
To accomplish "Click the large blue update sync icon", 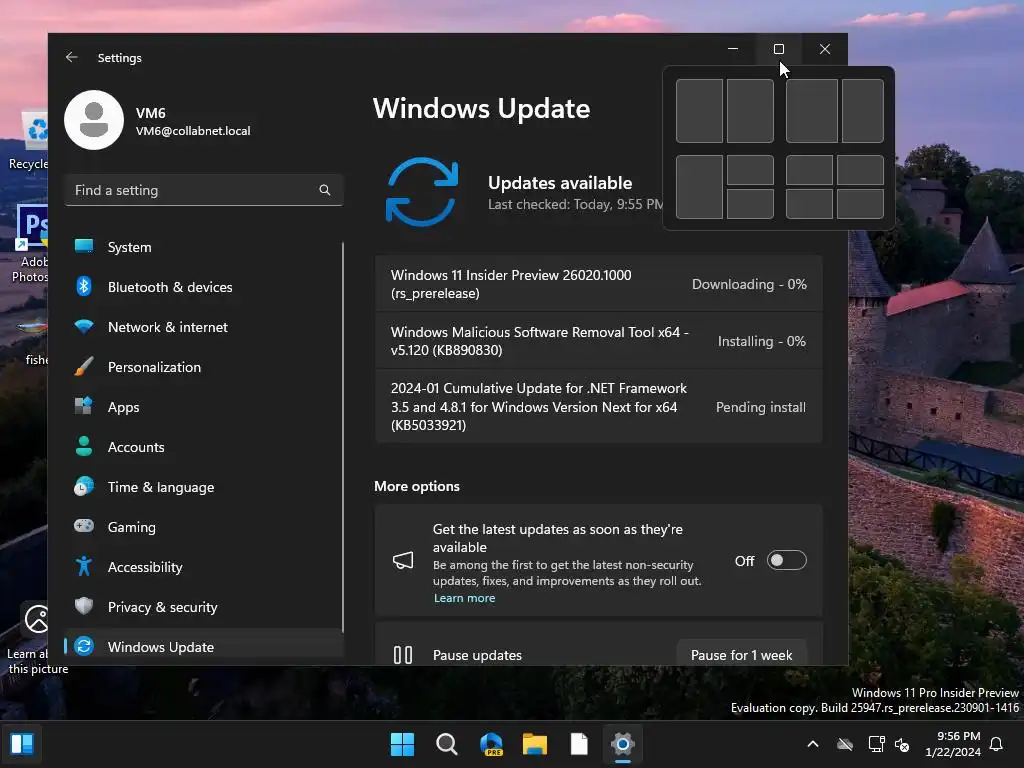I will pyautogui.click(x=422, y=192).
